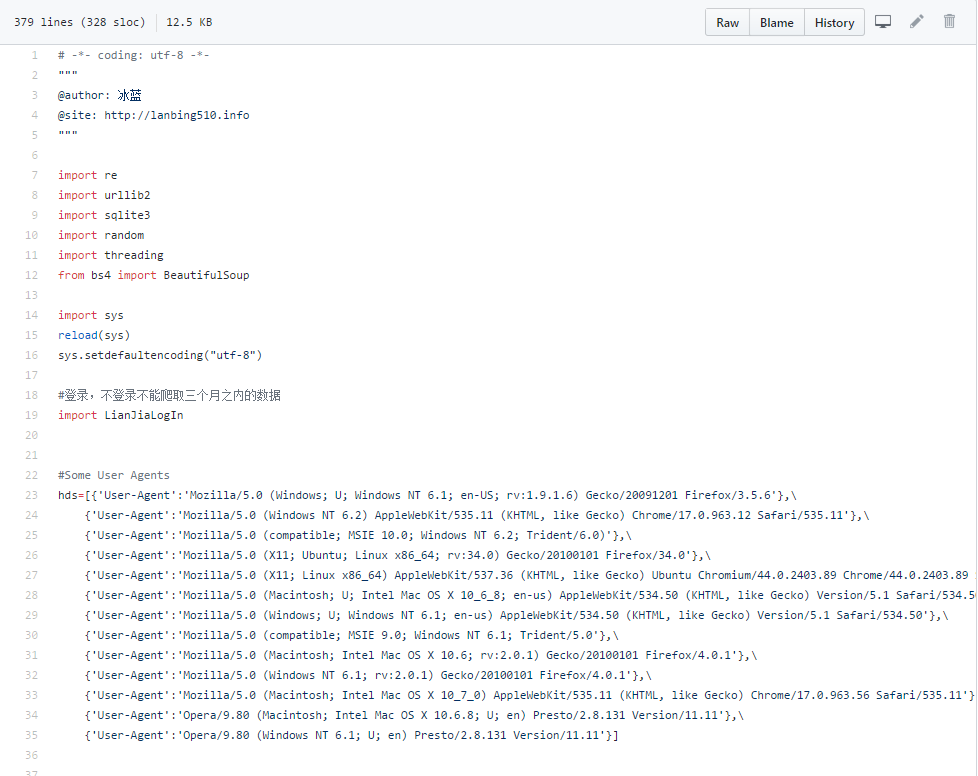This screenshot has width=978, height=776.
Task: Click line number 7 for import re
Action: [x=35, y=175]
